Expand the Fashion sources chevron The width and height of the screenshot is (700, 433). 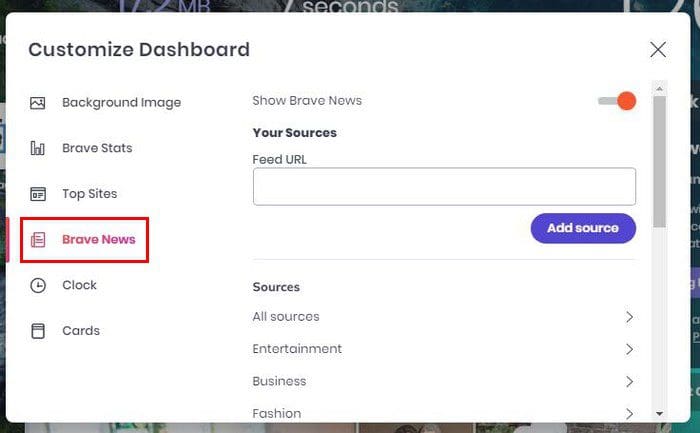(x=629, y=414)
